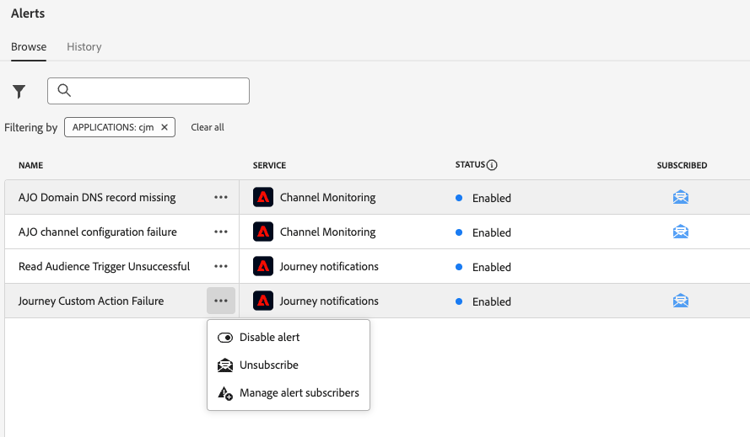
Task: Open Manage alert subscribers option
Action: 298,393
